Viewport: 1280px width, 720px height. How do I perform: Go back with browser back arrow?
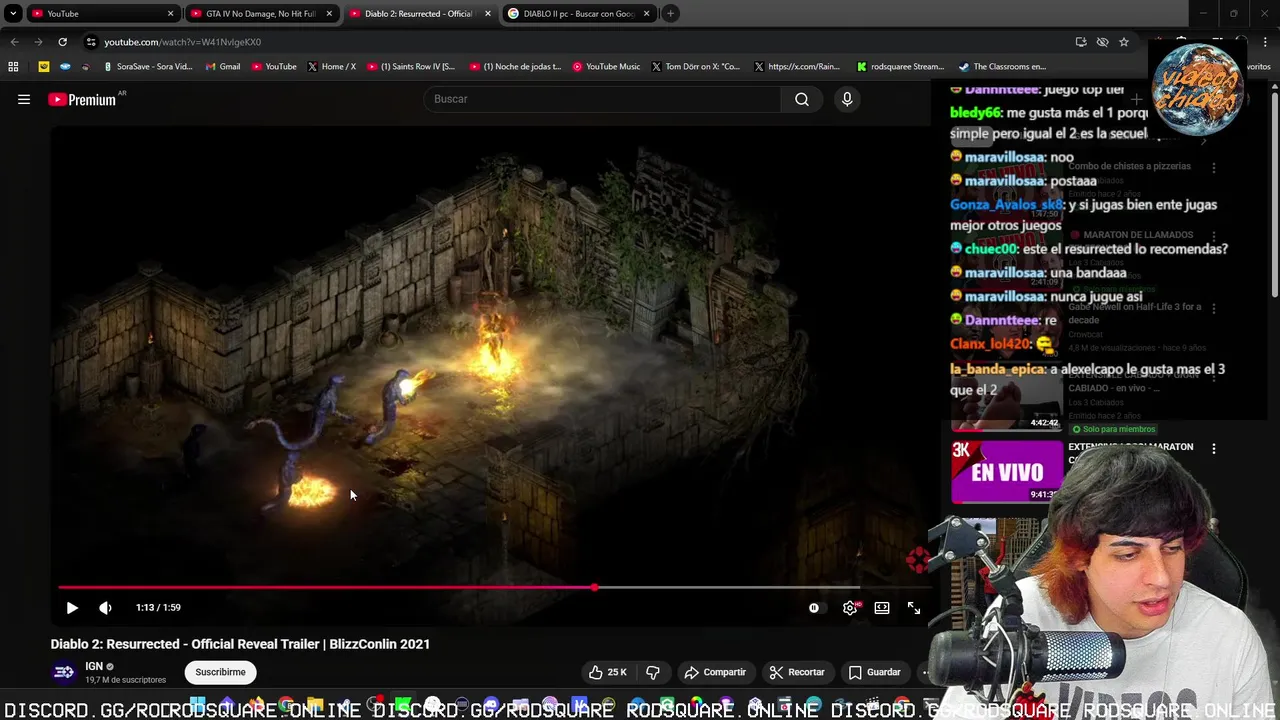pos(14,42)
